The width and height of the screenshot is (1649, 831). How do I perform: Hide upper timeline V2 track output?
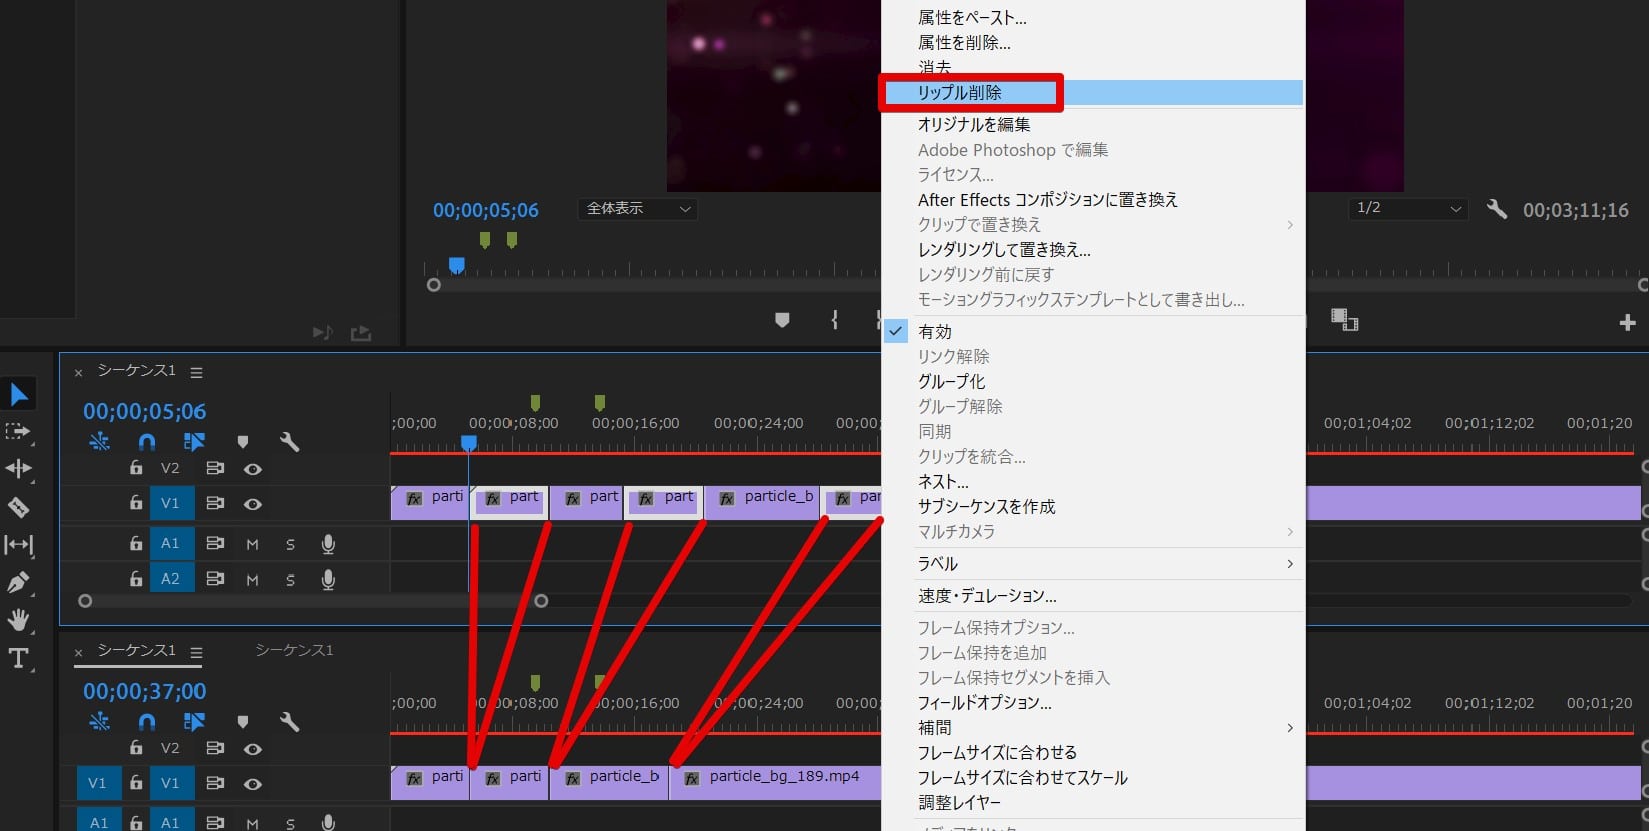(x=253, y=468)
